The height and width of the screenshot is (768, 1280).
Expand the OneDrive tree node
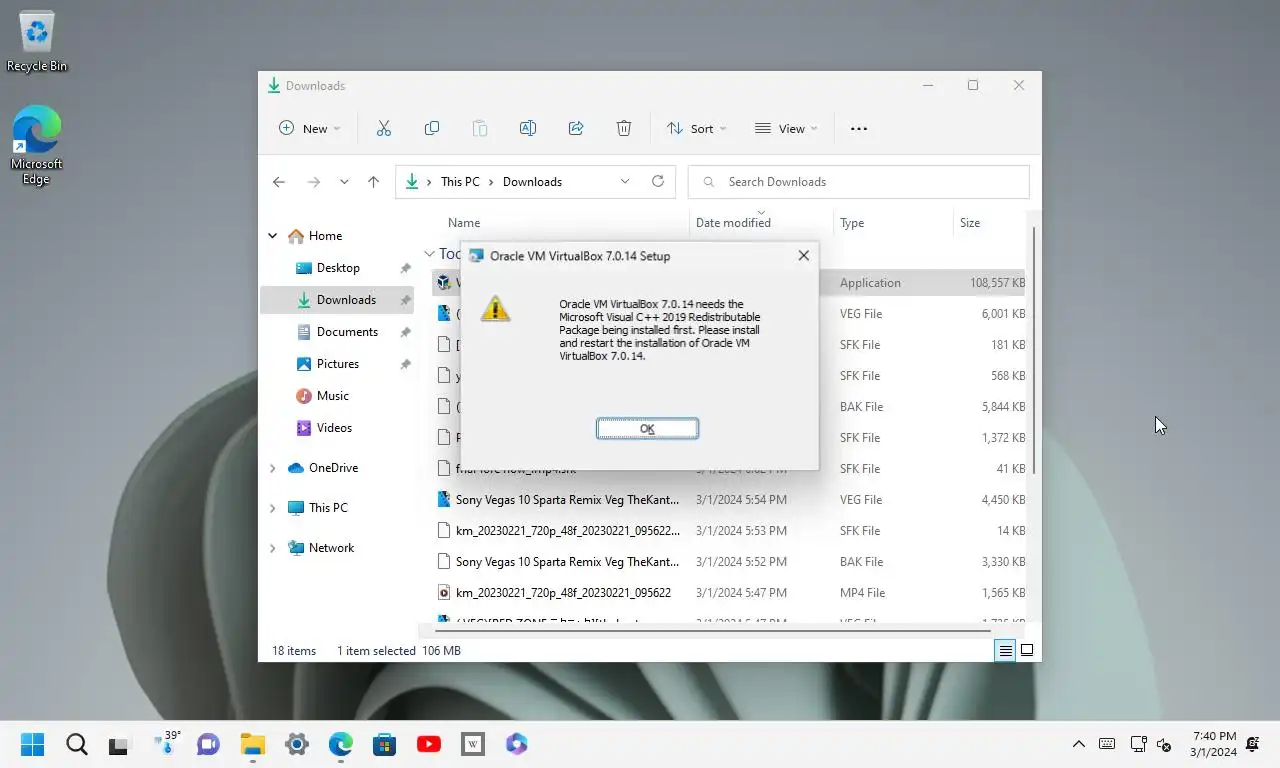click(272, 468)
